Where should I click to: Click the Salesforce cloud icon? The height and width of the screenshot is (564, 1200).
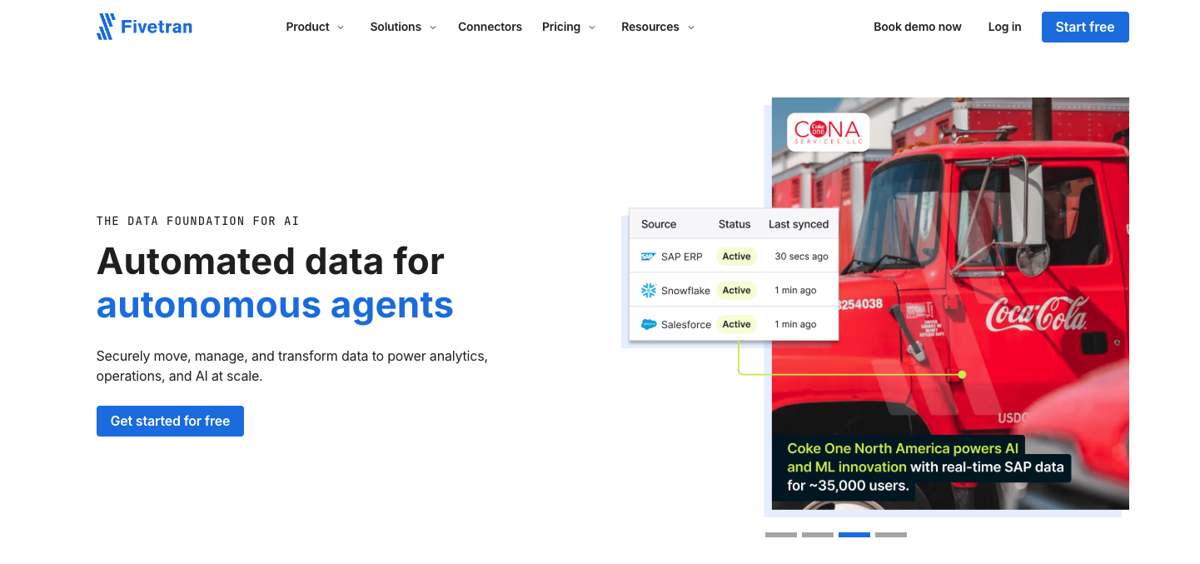pyautogui.click(x=648, y=325)
